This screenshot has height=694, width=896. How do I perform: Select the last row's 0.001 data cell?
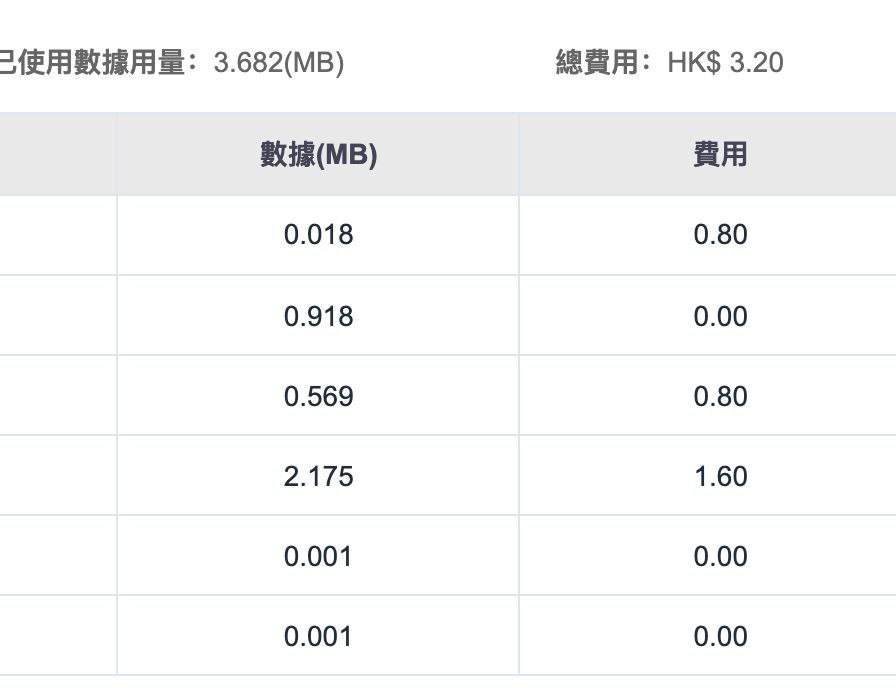pyautogui.click(x=318, y=636)
